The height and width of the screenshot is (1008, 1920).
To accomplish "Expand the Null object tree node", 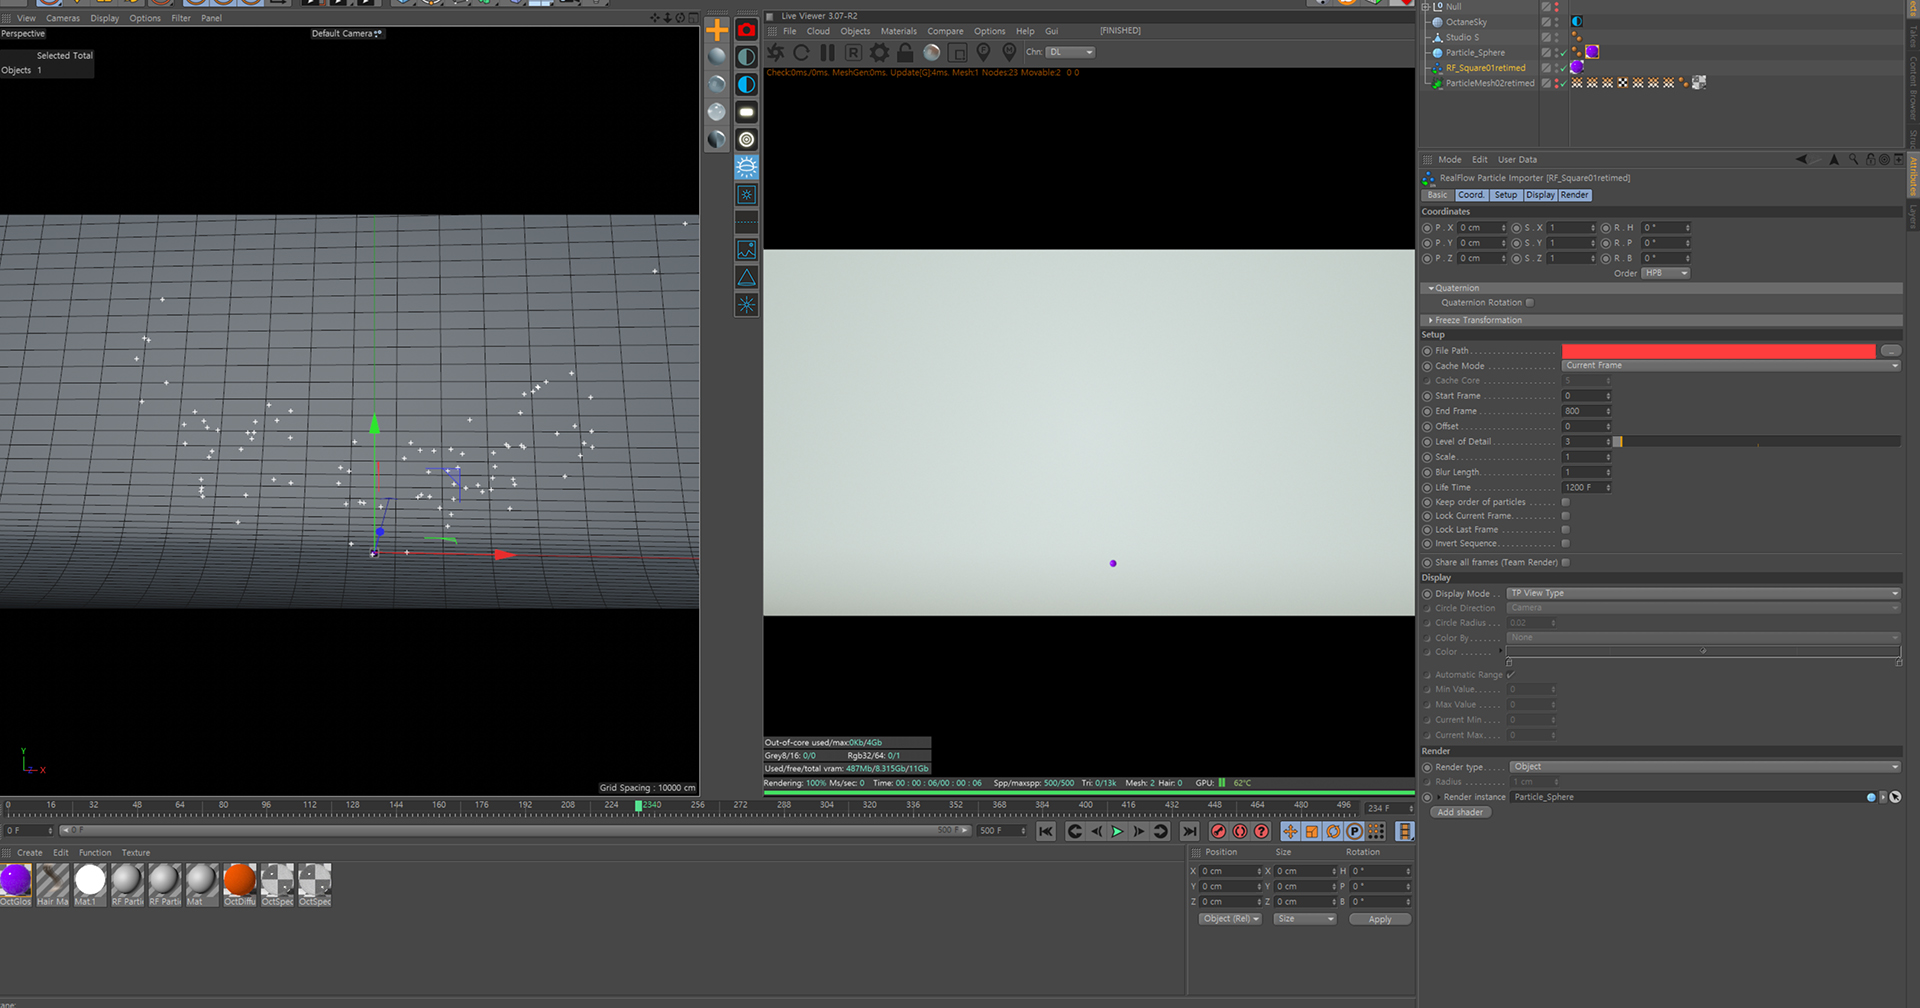I will point(1426,6).
